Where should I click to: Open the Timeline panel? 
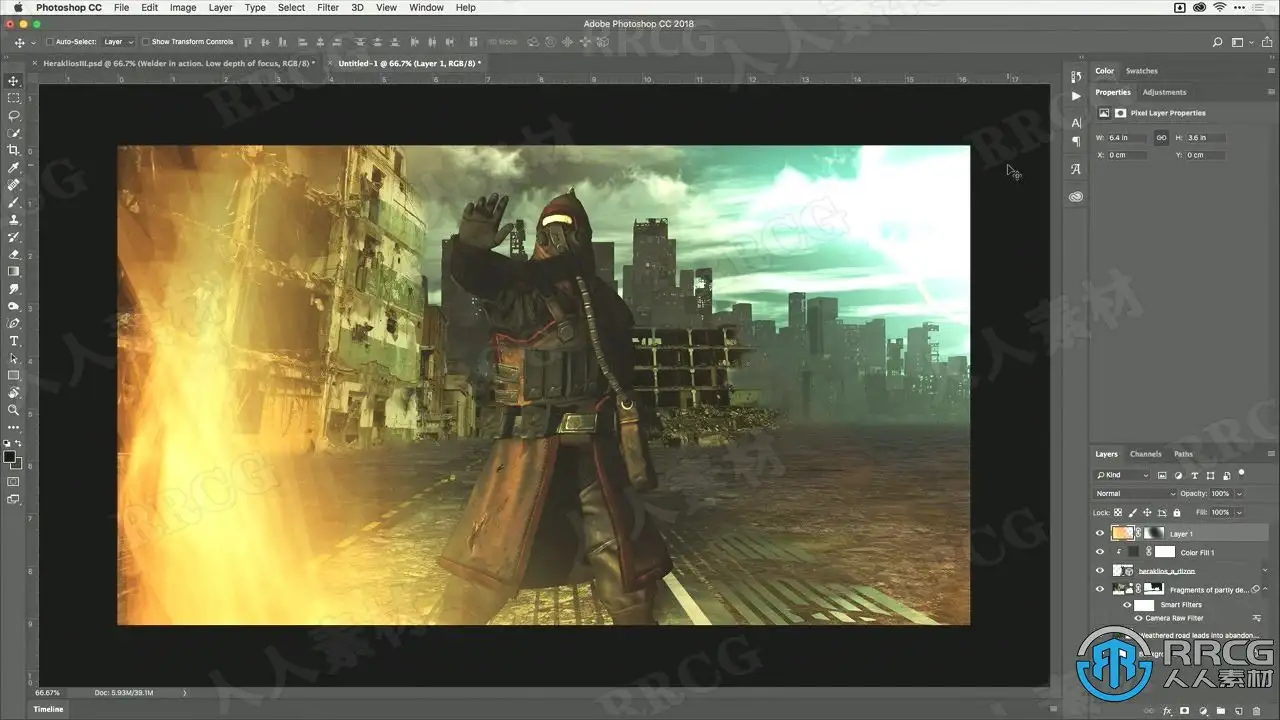pos(48,709)
